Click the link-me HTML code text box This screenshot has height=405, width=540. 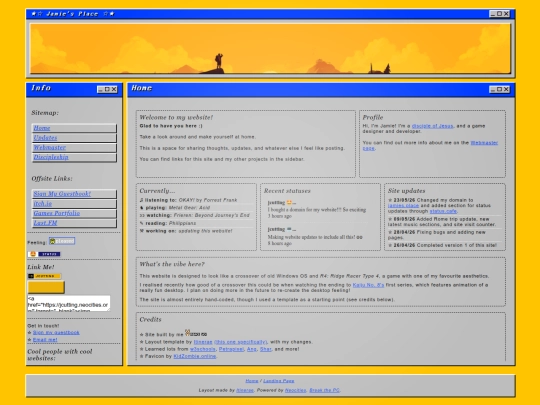(x=69, y=303)
